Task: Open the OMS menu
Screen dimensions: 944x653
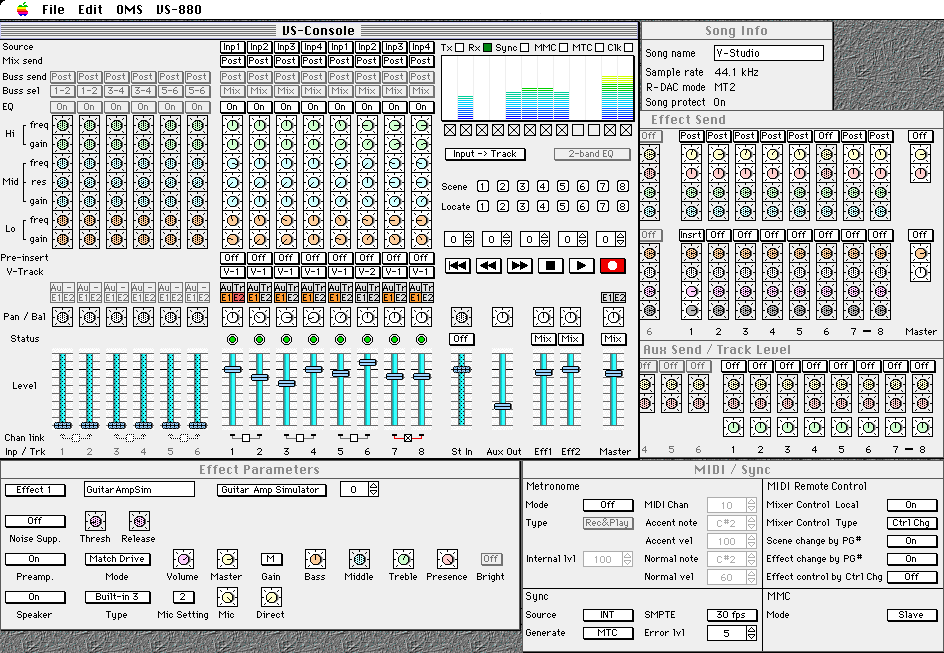Action: click(129, 10)
